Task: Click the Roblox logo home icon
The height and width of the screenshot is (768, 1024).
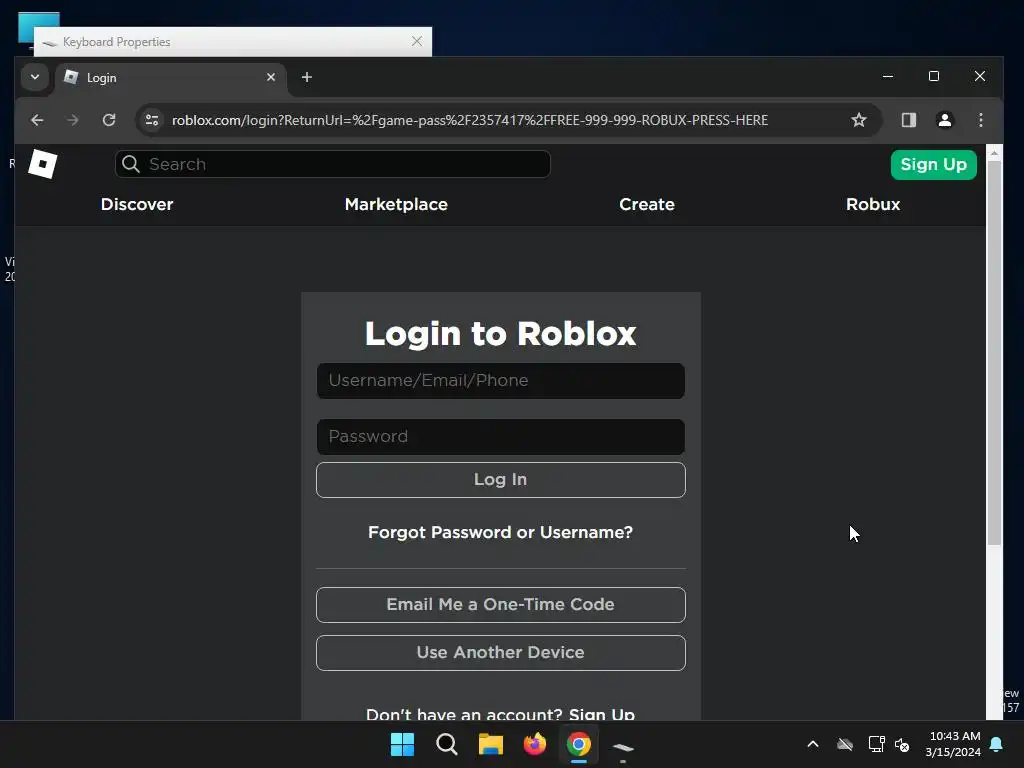Action: point(42,164)
